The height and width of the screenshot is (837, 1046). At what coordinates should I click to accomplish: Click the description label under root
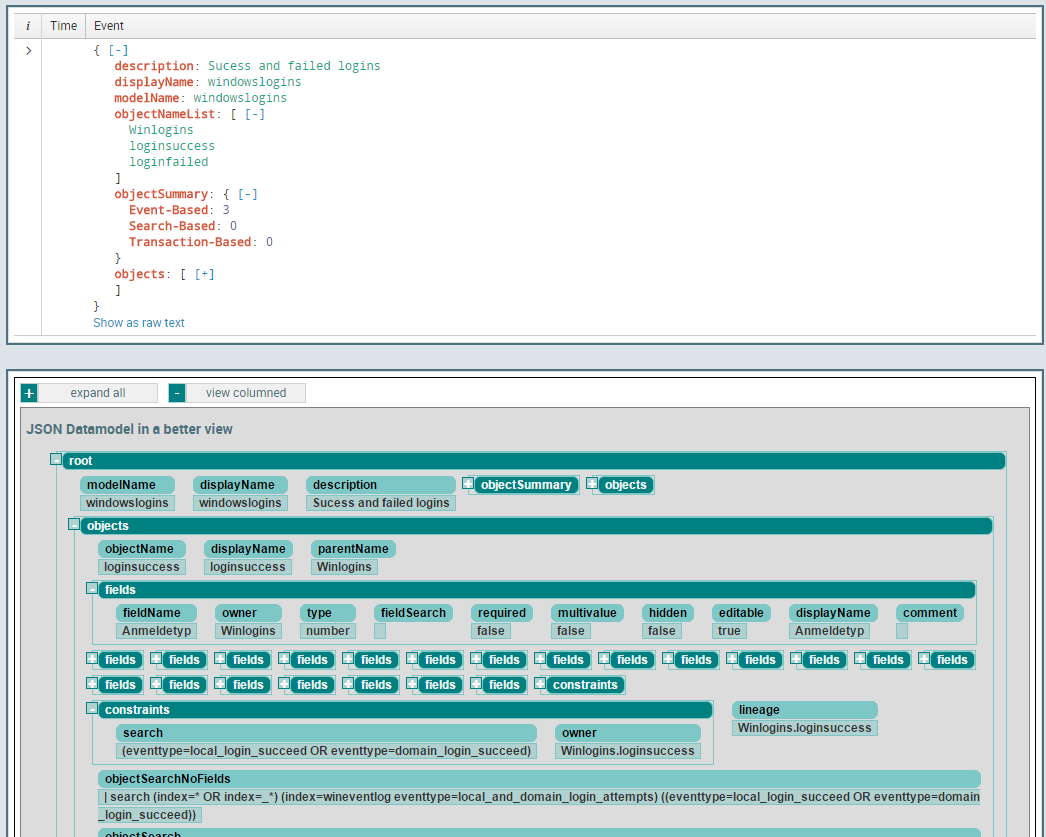pyautogui.click(x=381, y=485)
